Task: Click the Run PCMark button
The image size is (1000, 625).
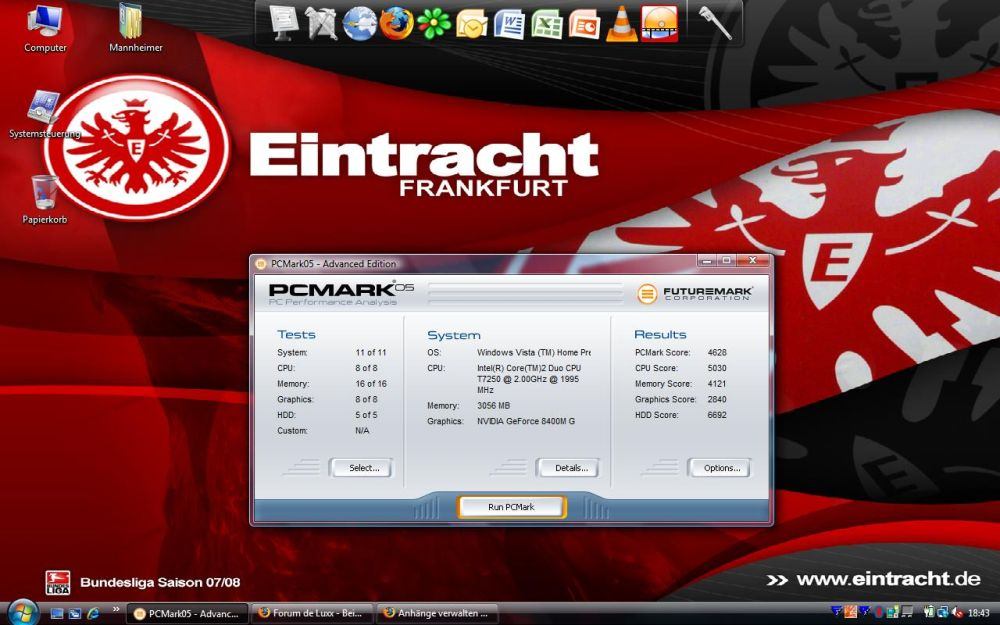Action: pyautogui.click(x=511, y=507)
